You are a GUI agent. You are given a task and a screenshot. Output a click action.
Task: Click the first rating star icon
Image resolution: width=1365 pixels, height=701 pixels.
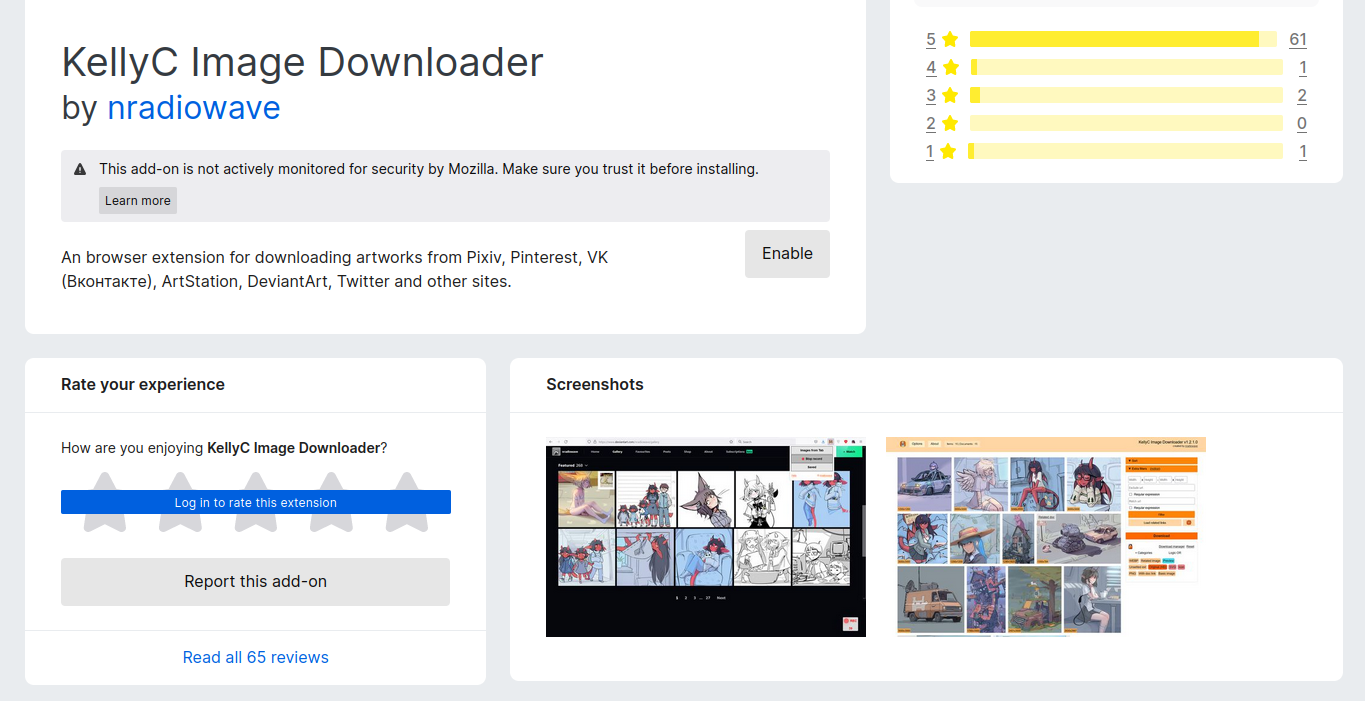coord(105,502)
